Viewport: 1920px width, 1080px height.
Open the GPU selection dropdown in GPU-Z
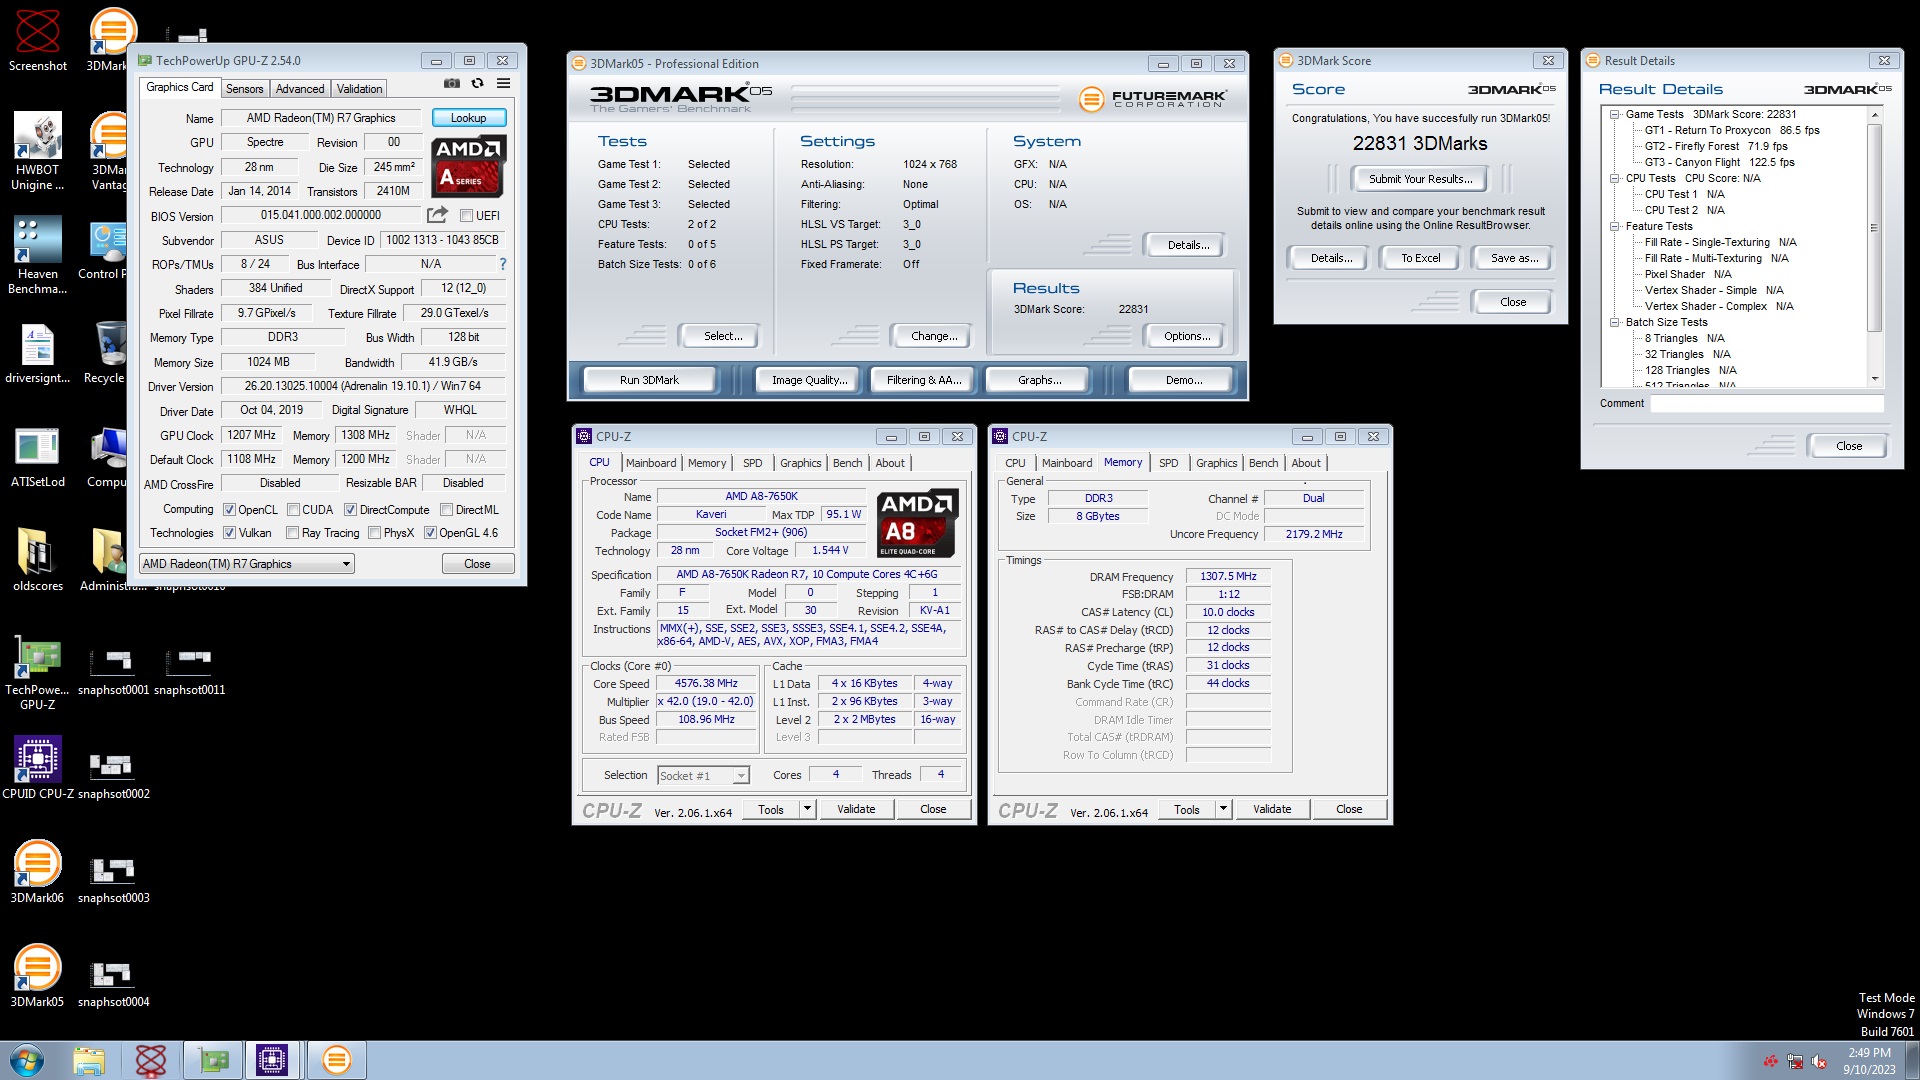pyautogui.click(x=246, y=564)
